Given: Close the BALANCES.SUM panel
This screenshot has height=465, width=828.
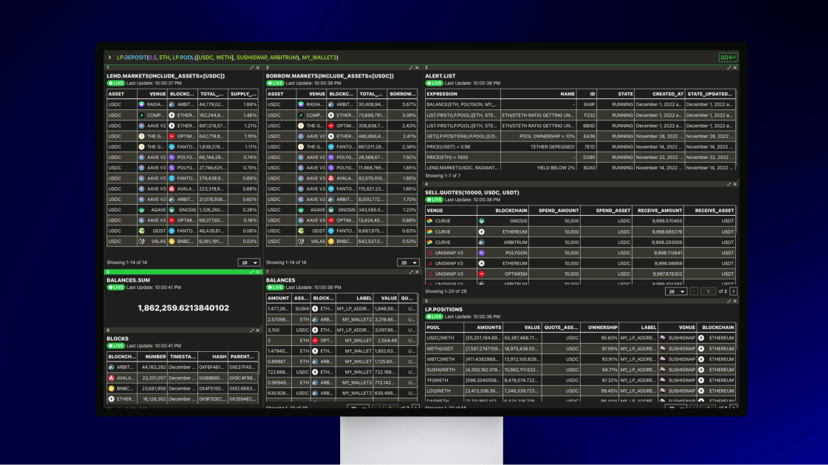Looking at the screenshot, I should pos(258,272).
